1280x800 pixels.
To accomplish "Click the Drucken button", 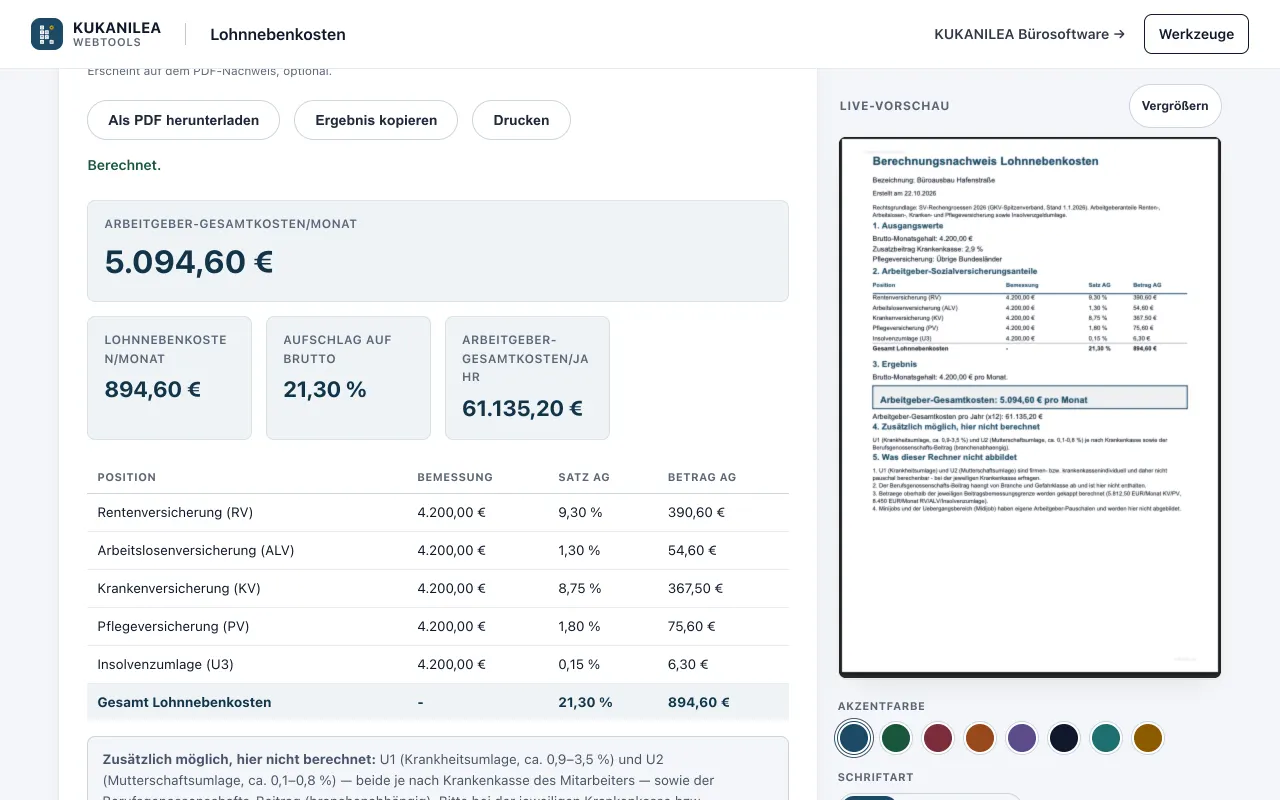I will tap(521, 120).
